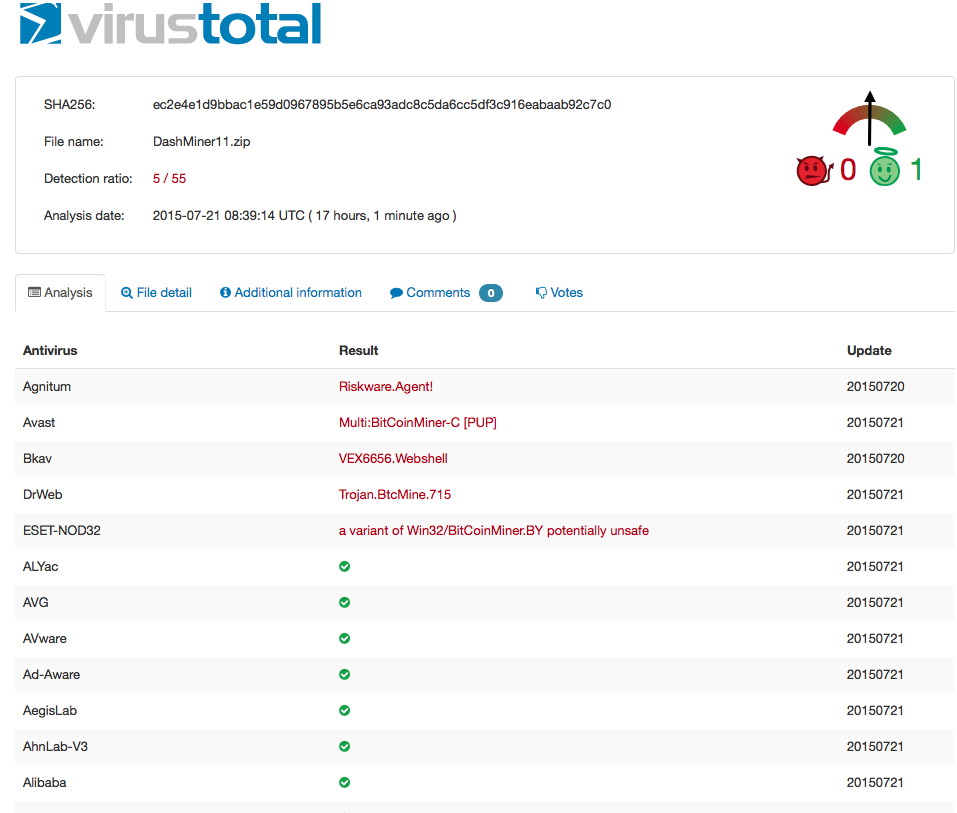
Task: Click the Analysis tab list icon
Action: coord(34,292)
